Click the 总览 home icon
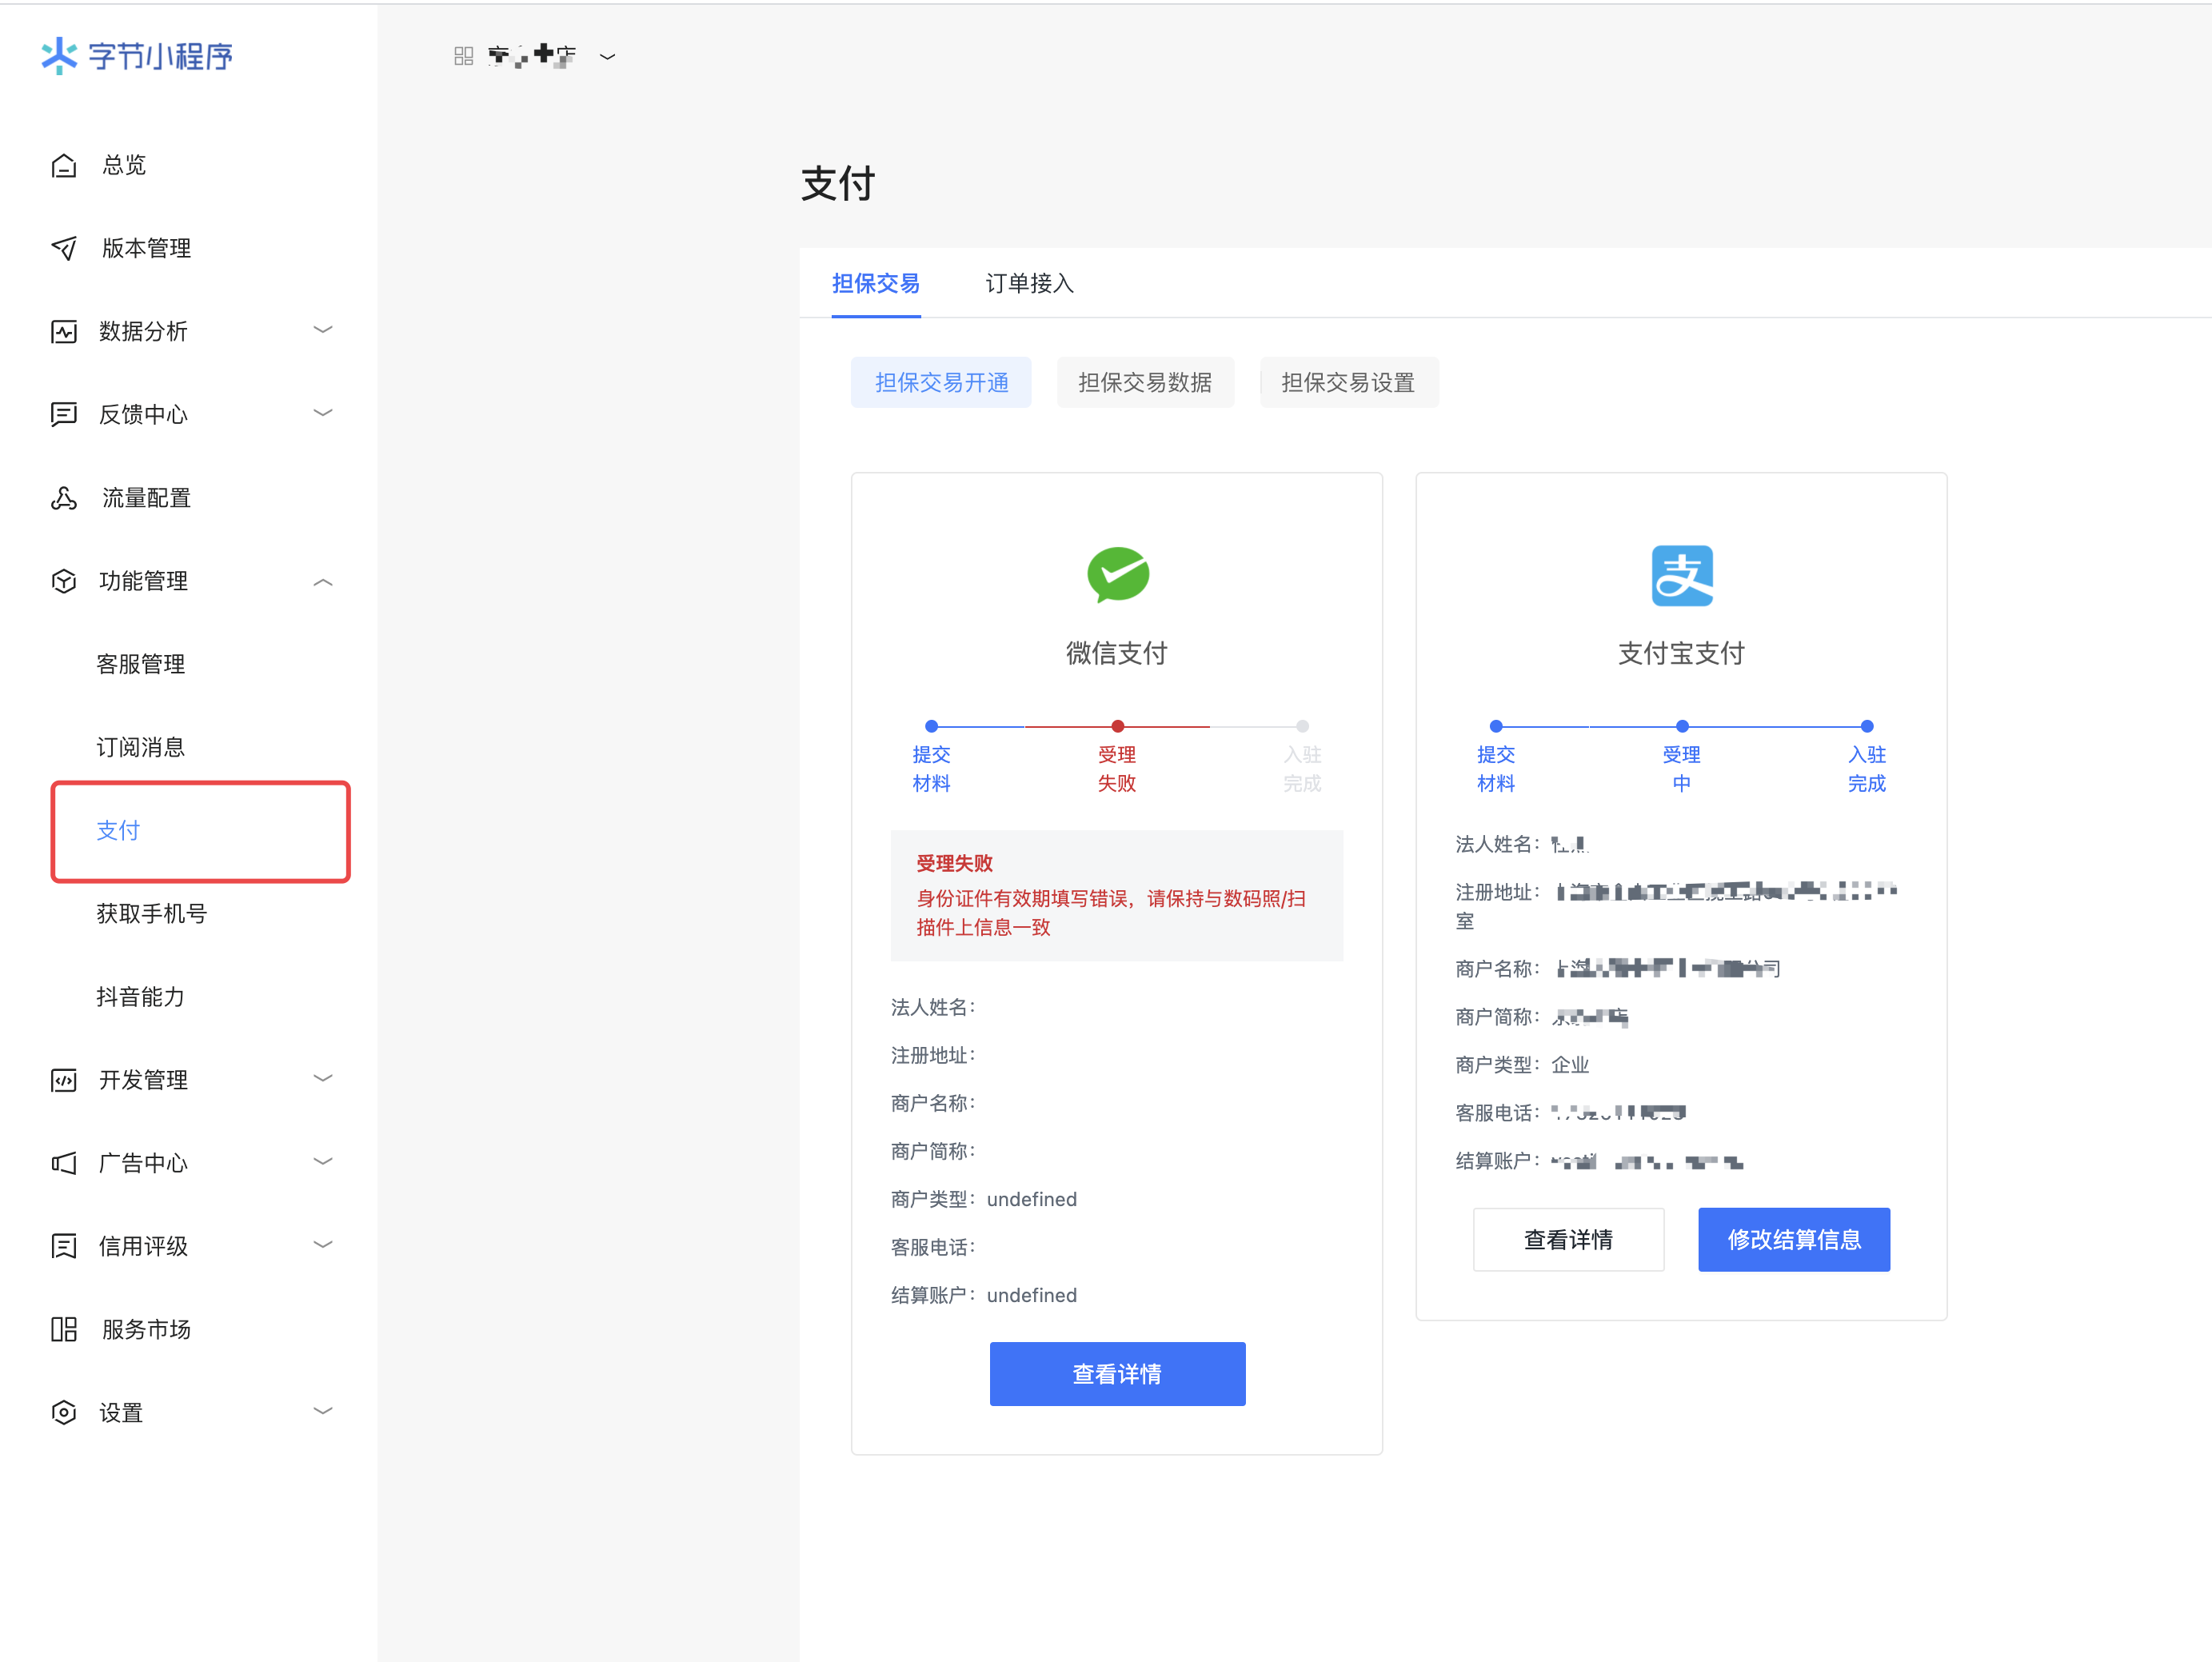Viewport: 2212px width, 1662px height. point(64,165)
